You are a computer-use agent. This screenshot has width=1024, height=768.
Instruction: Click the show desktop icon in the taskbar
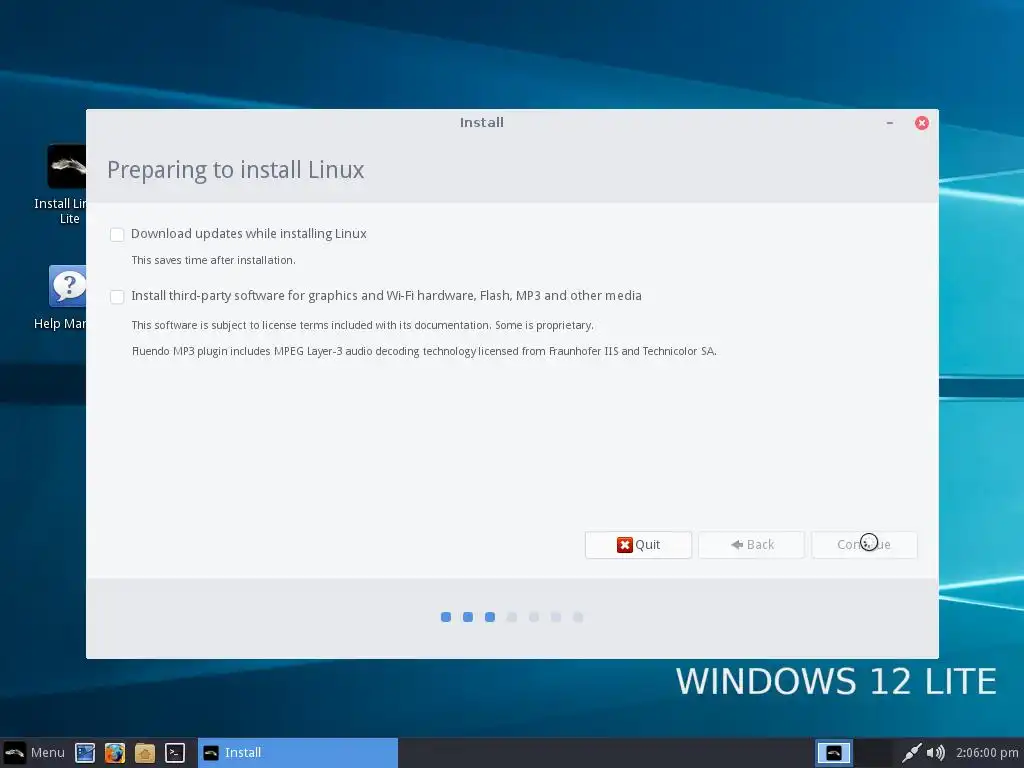pos(85,753)
